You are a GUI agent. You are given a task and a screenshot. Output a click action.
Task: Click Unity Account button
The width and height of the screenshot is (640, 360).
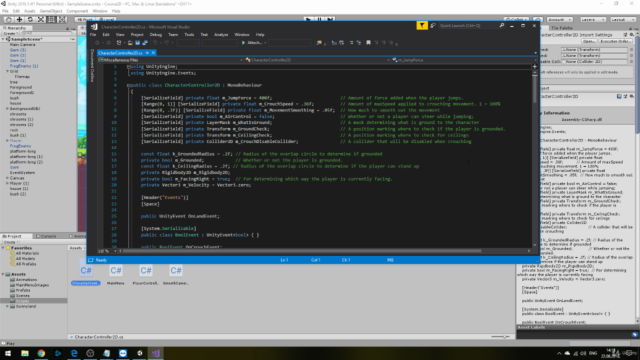(x=559, y=20)
